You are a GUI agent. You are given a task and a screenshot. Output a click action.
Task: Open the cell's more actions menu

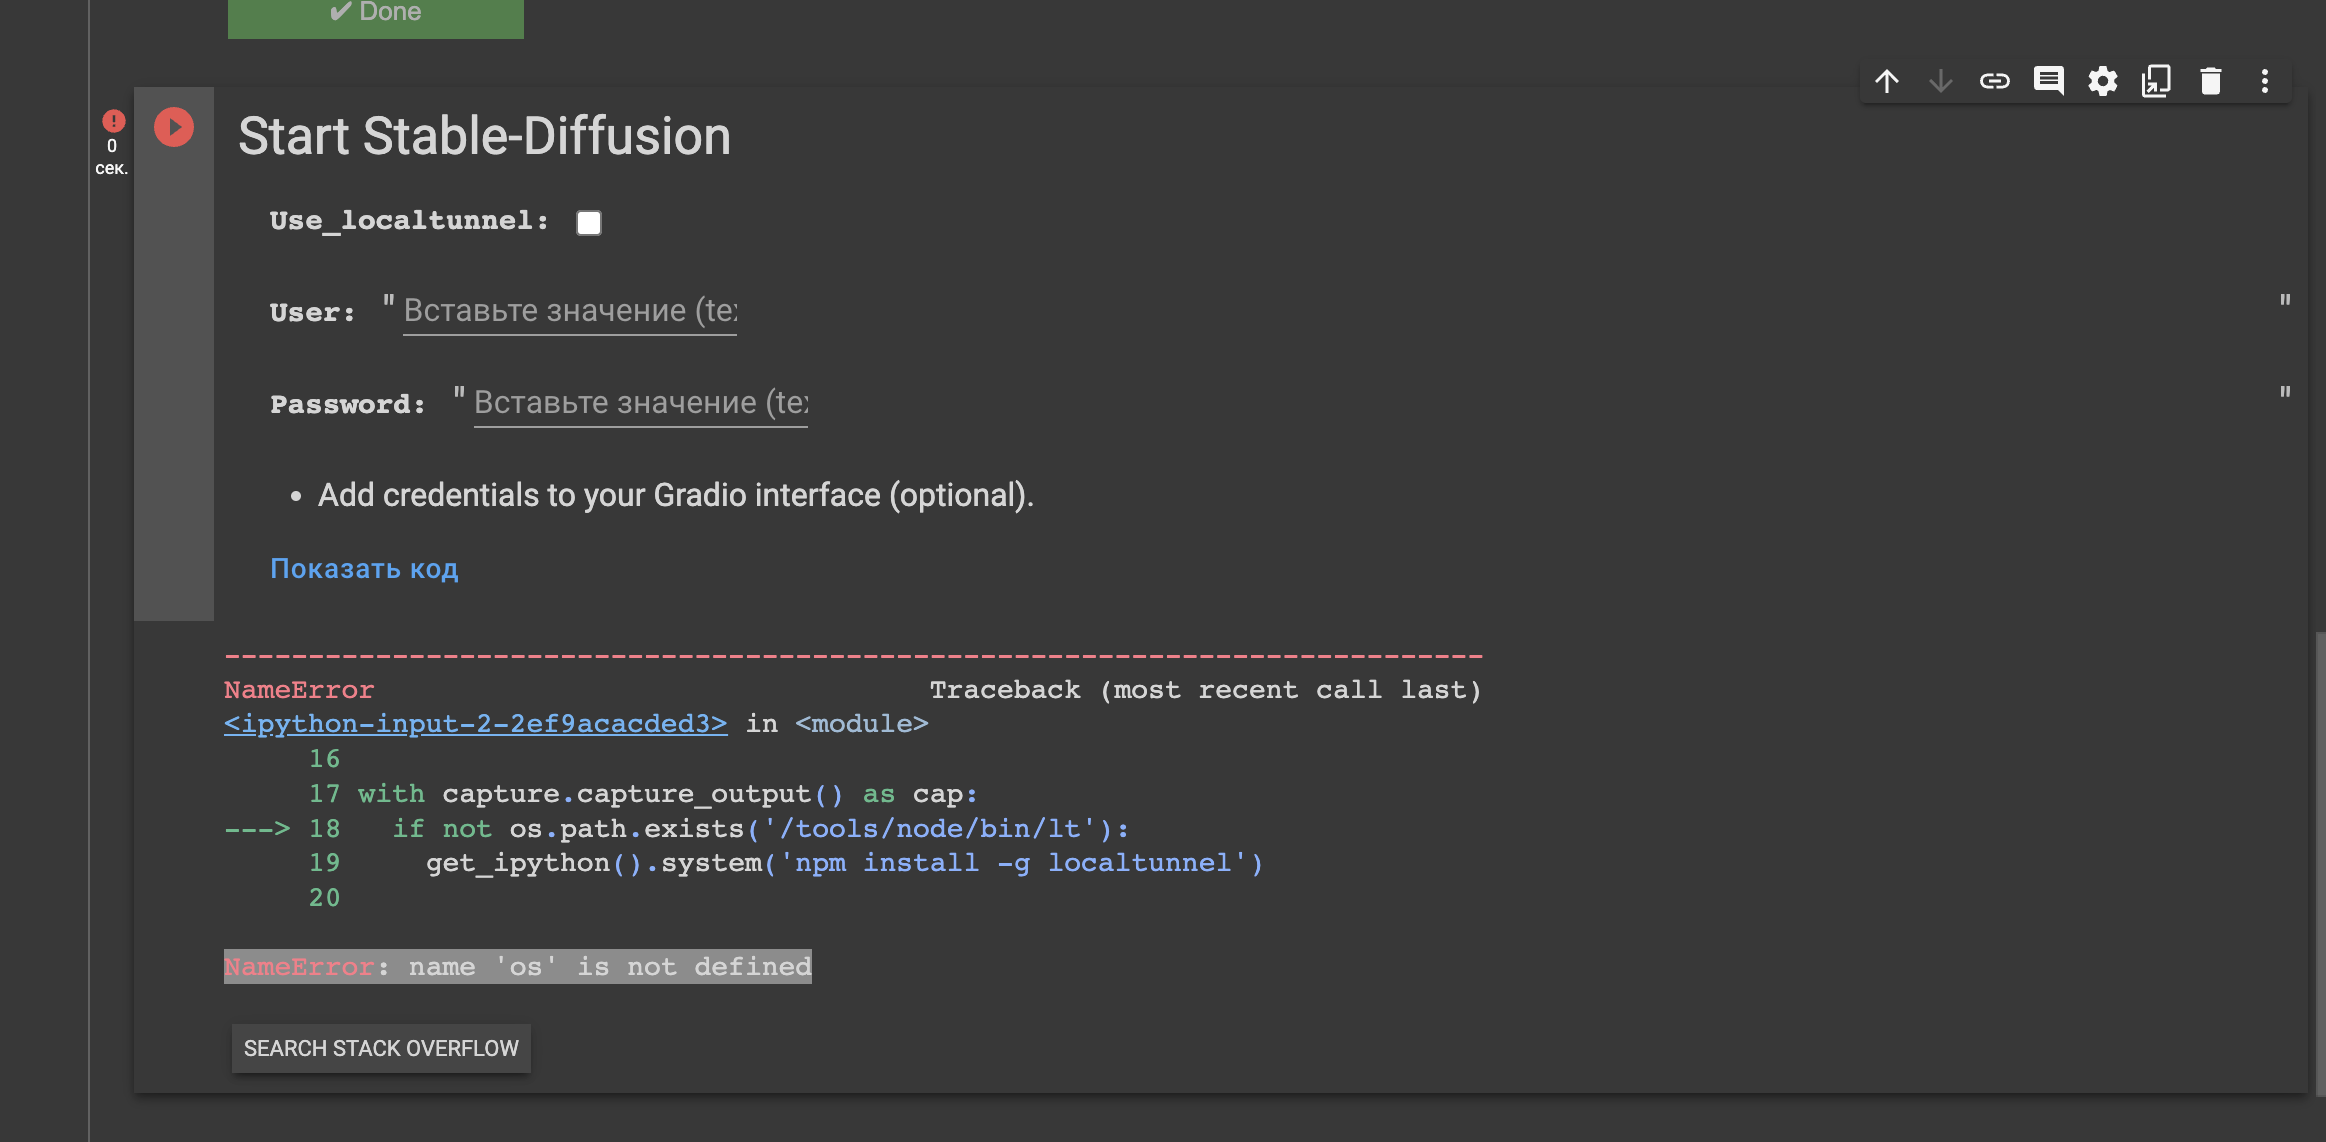pyautogui.click(x=2264, y=80)
